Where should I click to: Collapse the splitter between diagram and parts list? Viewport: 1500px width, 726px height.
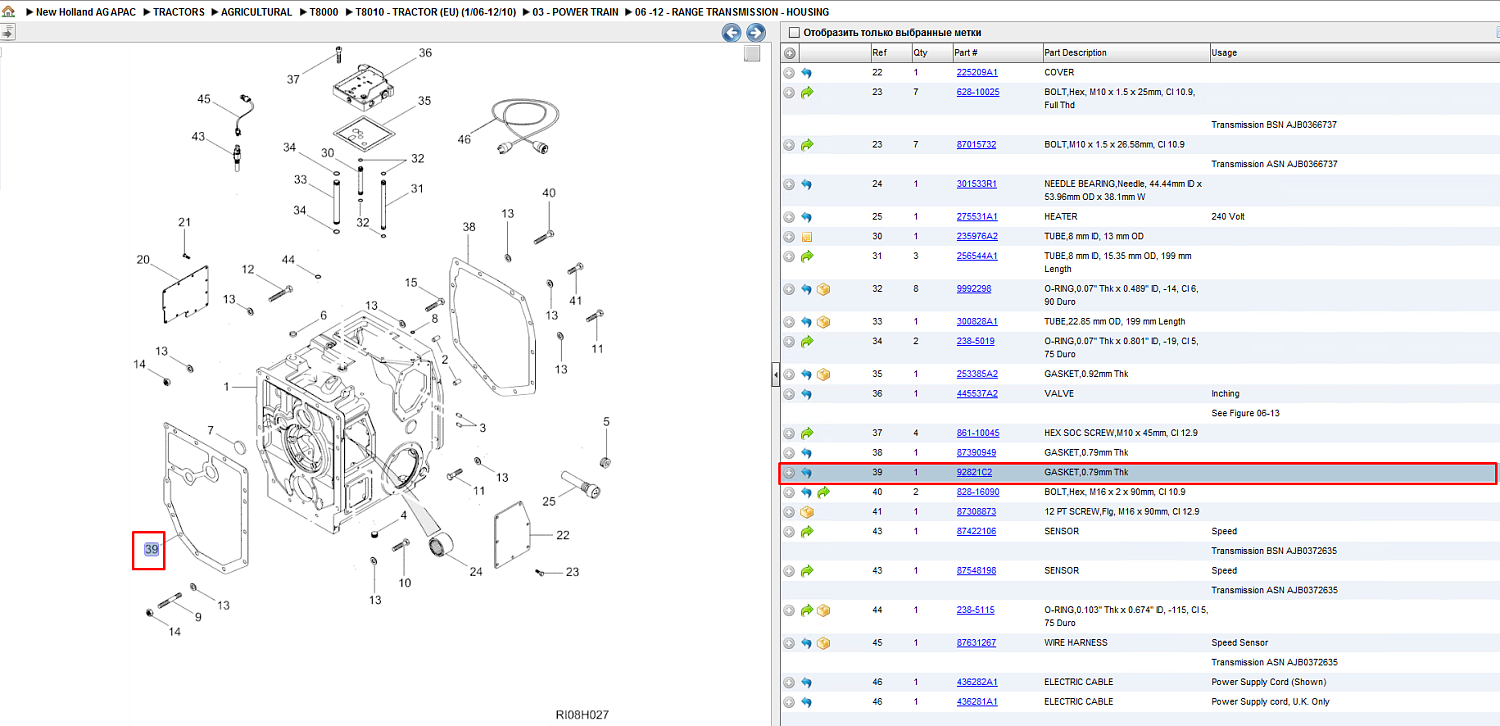pos(775,375)
